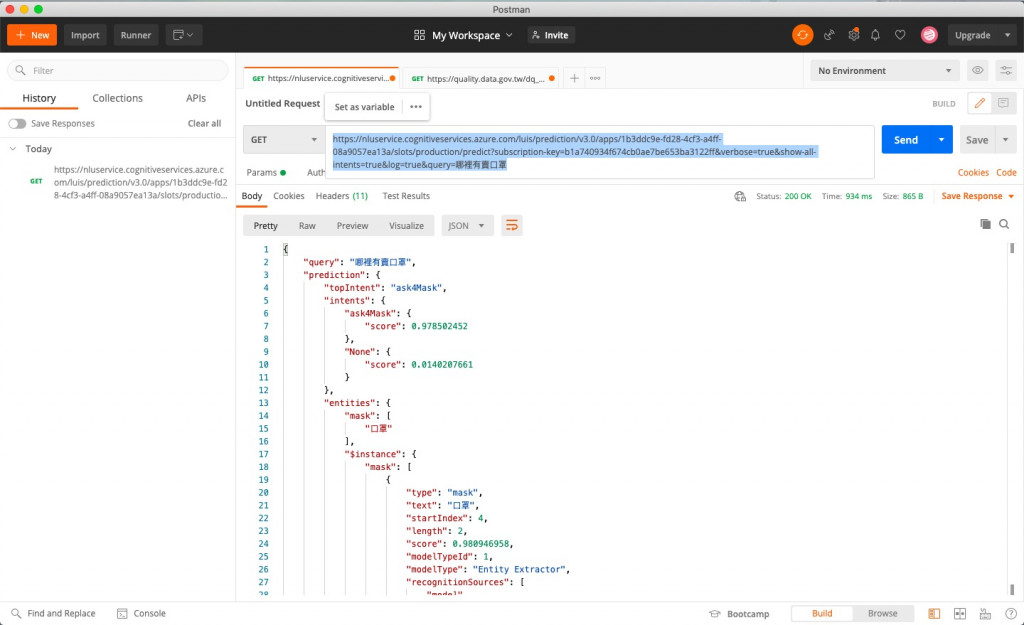The image size is (1024, 625).
Task: Copy response body with copy icon
Action: pos(985,224)
